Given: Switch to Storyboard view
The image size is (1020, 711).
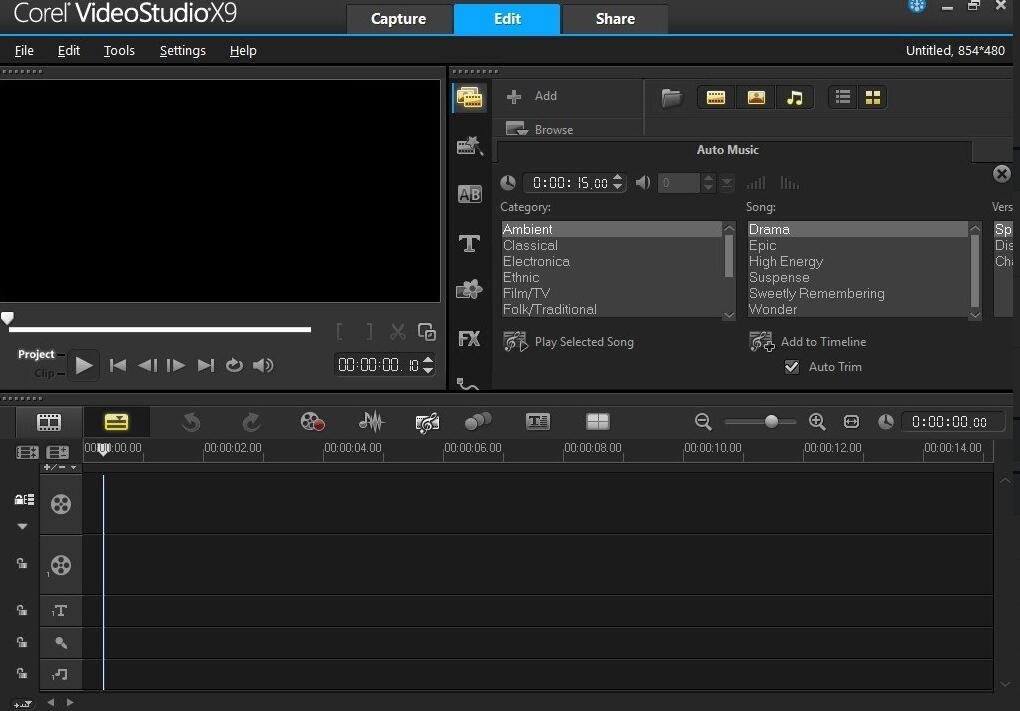Looking at the screenshot, I should (x=49, y=422).
